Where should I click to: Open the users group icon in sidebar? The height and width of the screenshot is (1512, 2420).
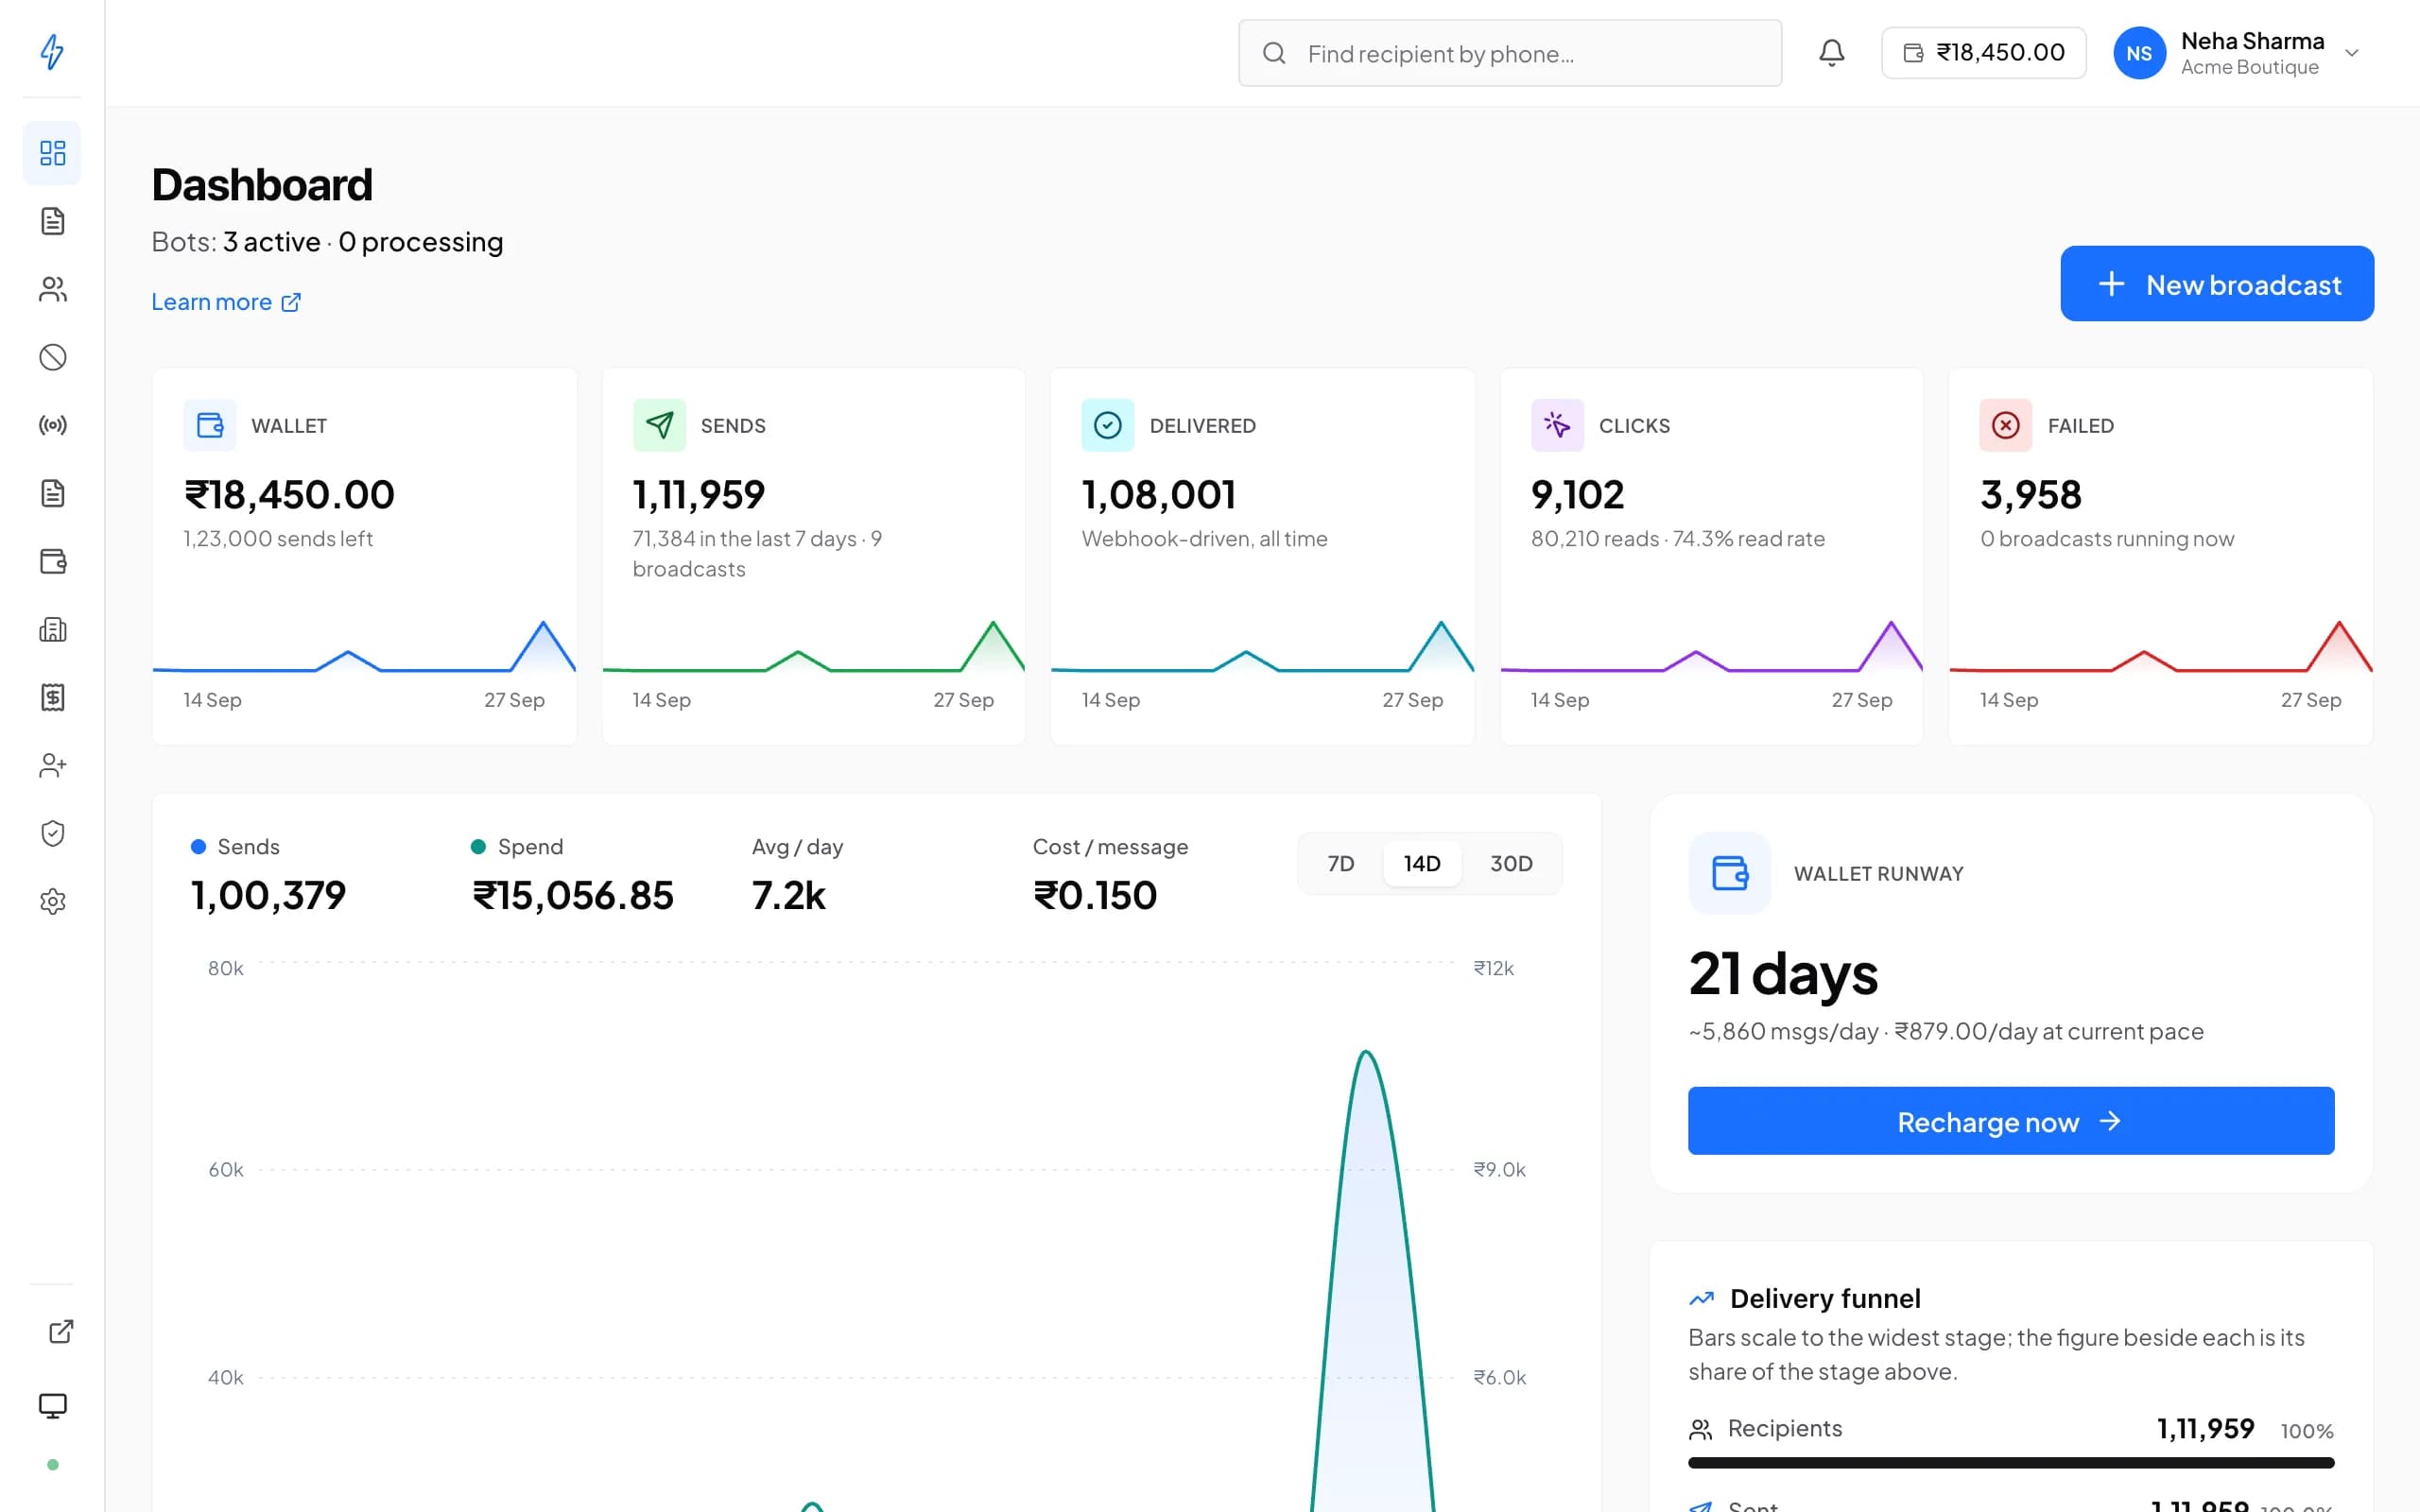(x=52, y=289)
